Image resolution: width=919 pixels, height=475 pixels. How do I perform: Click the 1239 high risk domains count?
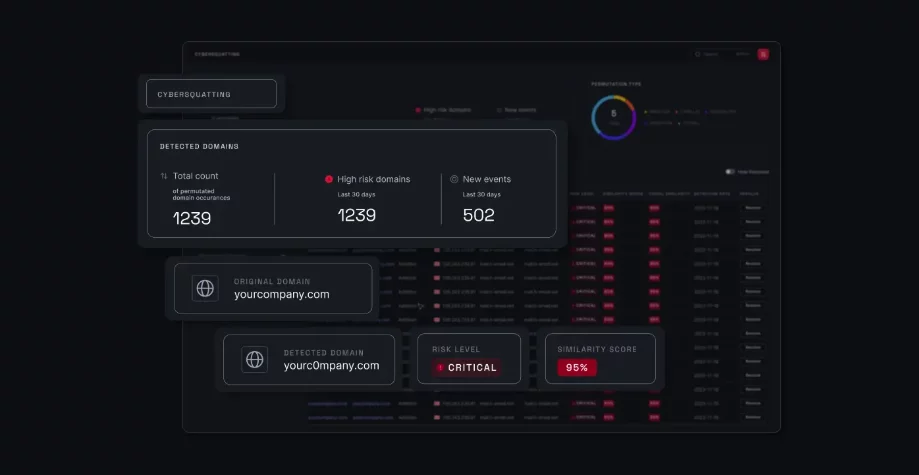pyautogui.click(x=356, y=215)
